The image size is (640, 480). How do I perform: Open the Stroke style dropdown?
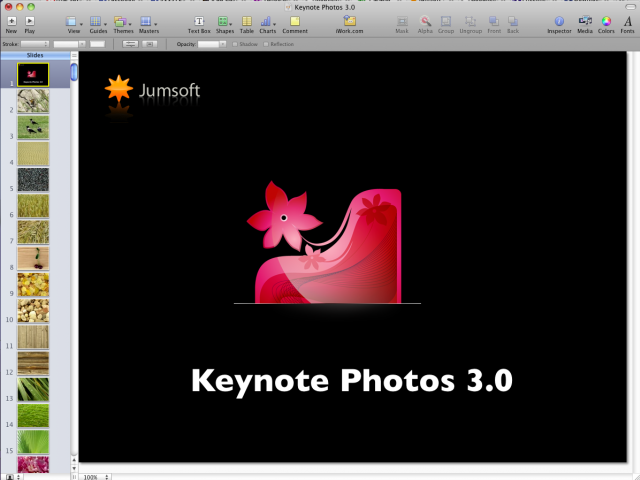point(35,44)
